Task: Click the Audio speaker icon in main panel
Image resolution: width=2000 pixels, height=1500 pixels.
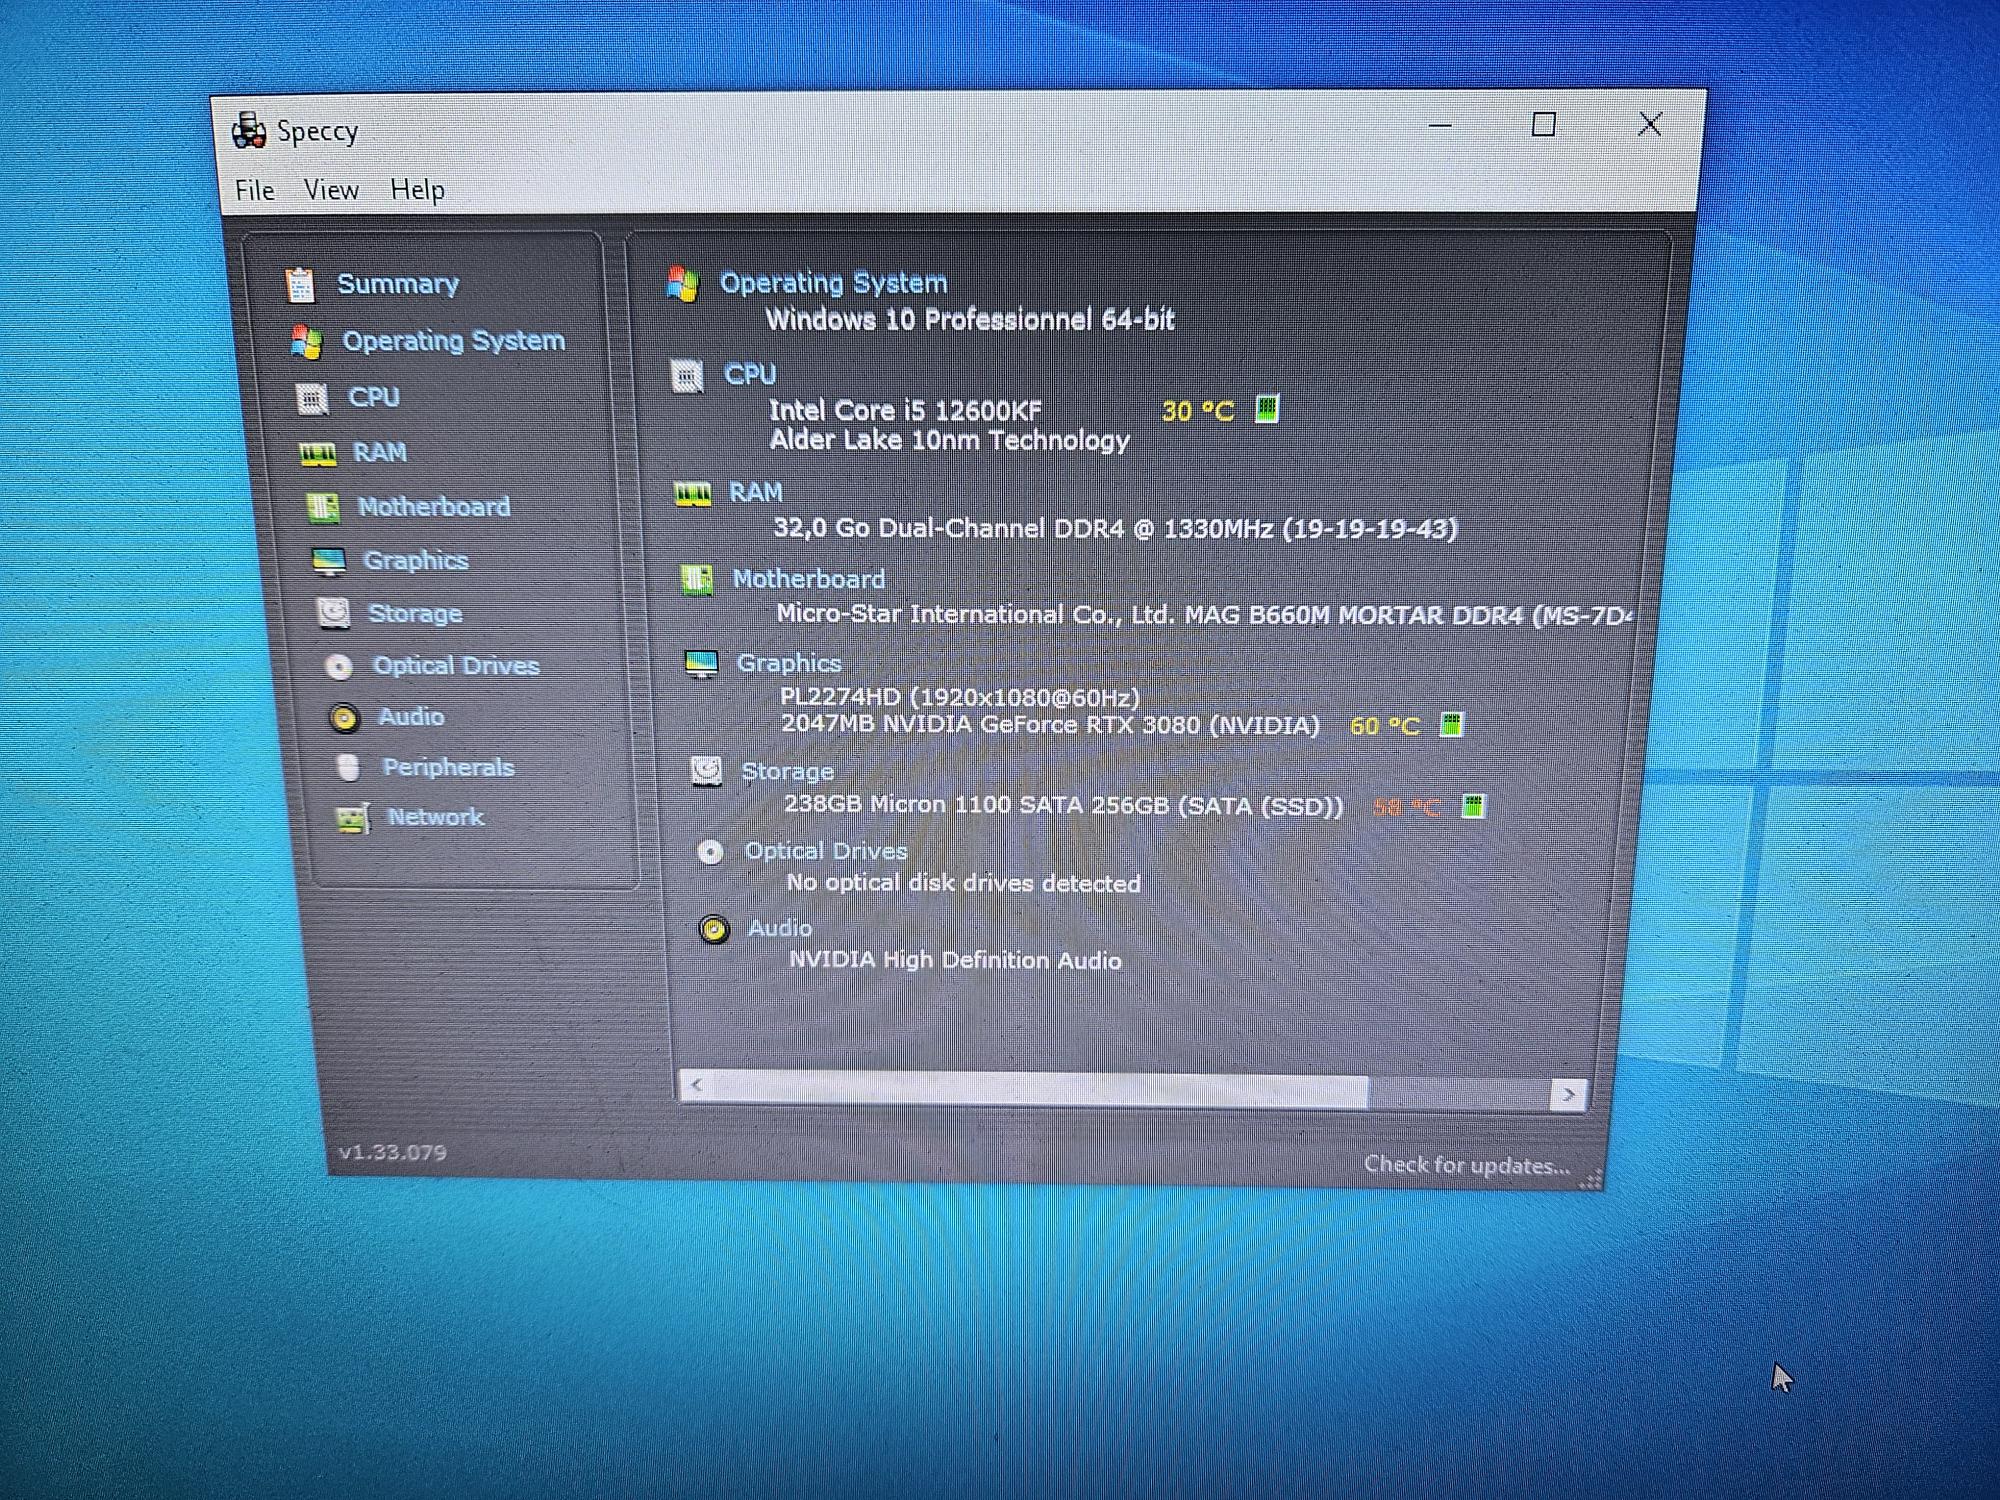Action: pos(713,930)
